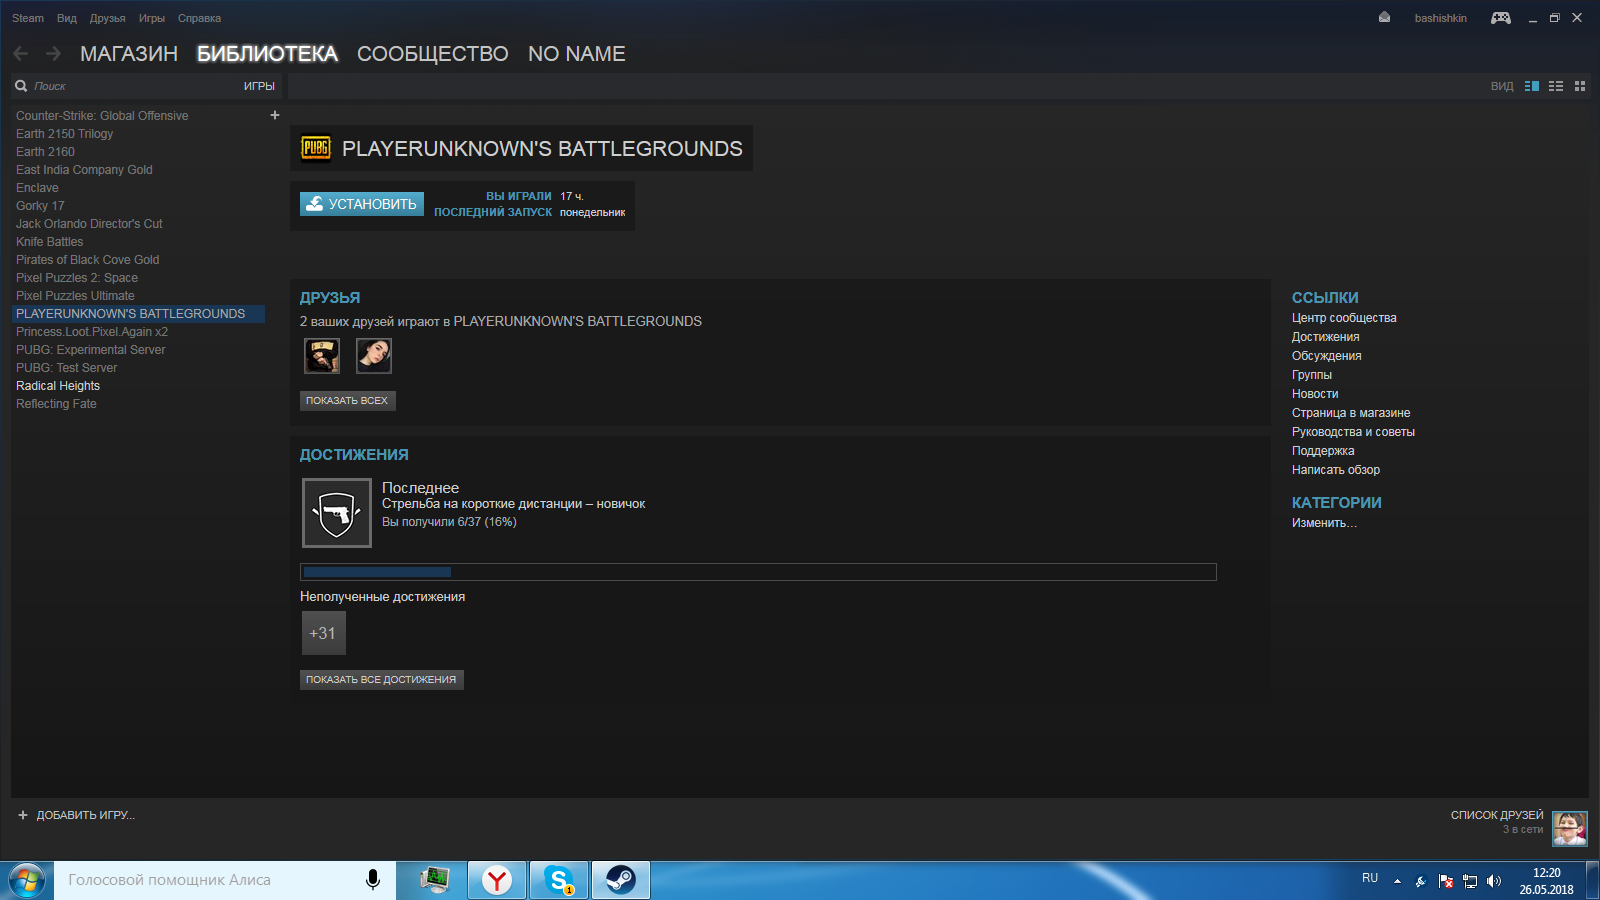Switch to detail view icon
The height and width of the screenshot is (900, 1600).
(x=1532, y=86)
